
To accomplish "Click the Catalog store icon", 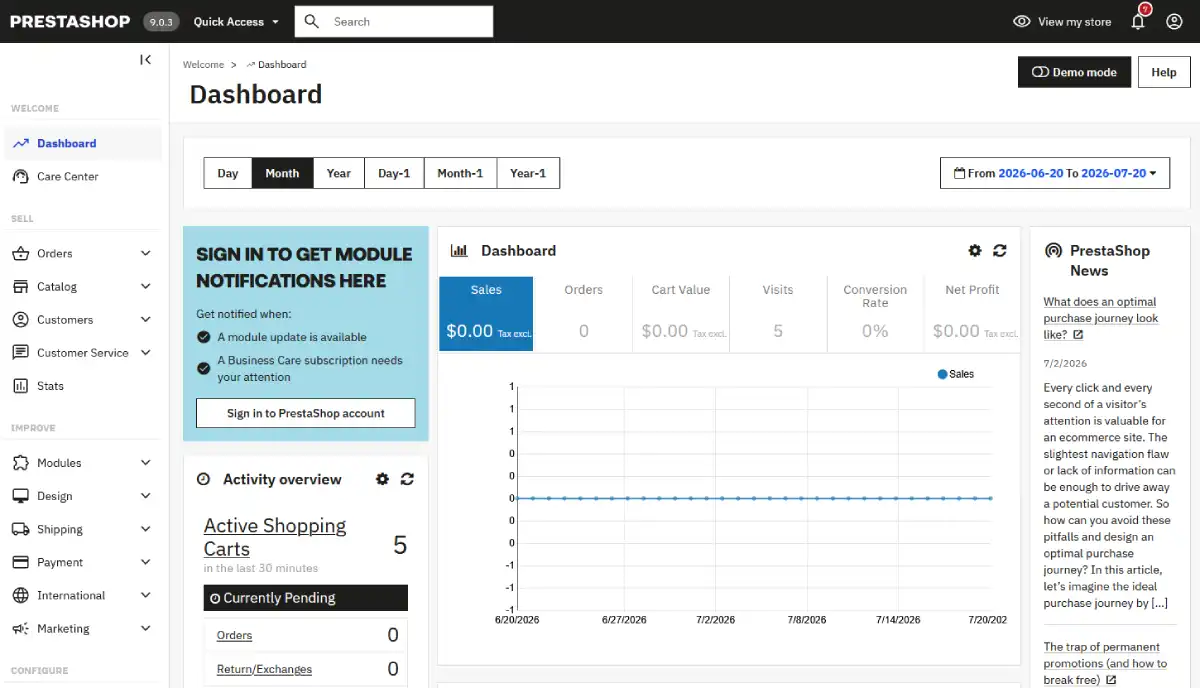I will pos(20,286).
